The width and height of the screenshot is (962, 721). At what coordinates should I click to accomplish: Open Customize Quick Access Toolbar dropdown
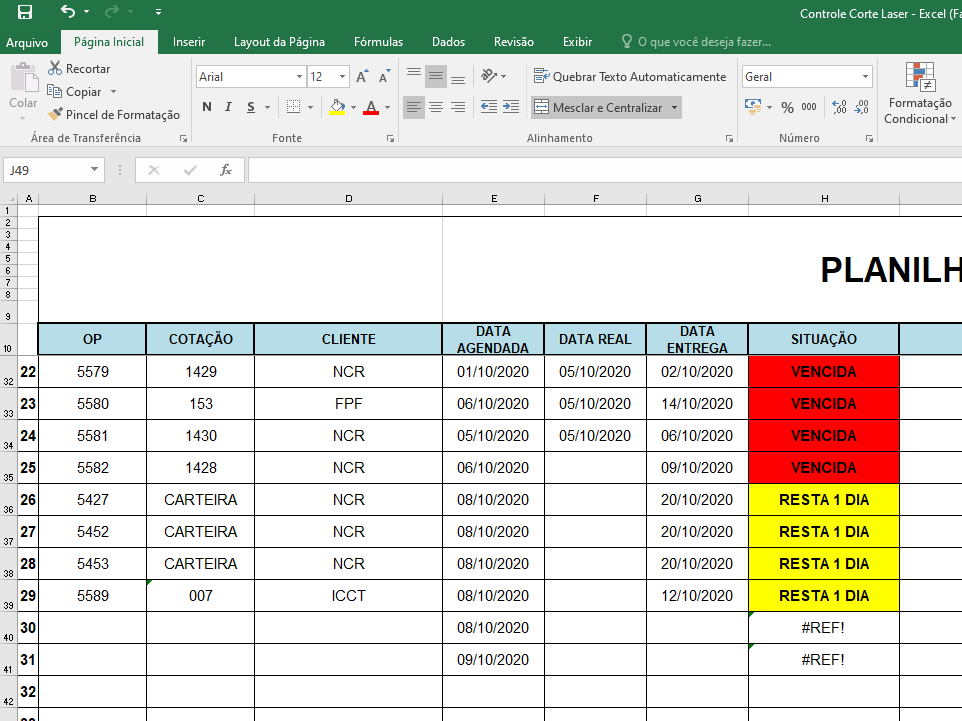(x=158, y=12)
